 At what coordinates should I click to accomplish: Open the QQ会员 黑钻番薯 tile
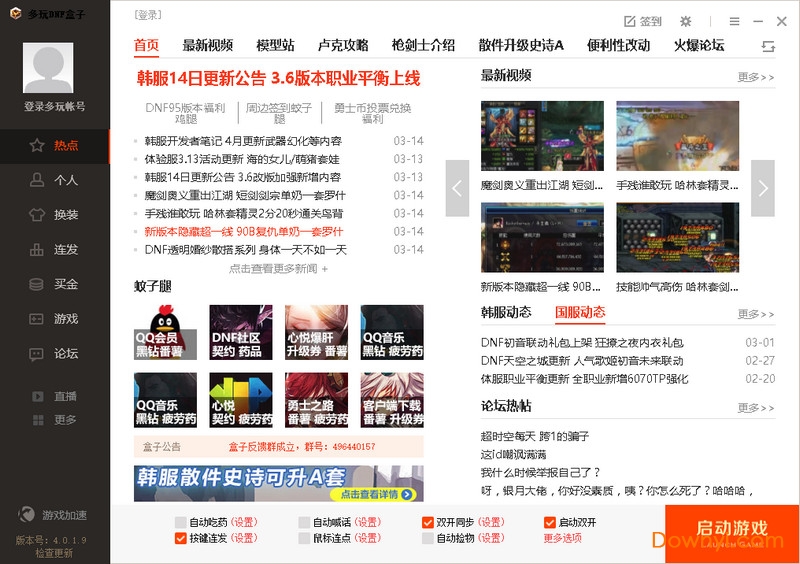point(165,332)
